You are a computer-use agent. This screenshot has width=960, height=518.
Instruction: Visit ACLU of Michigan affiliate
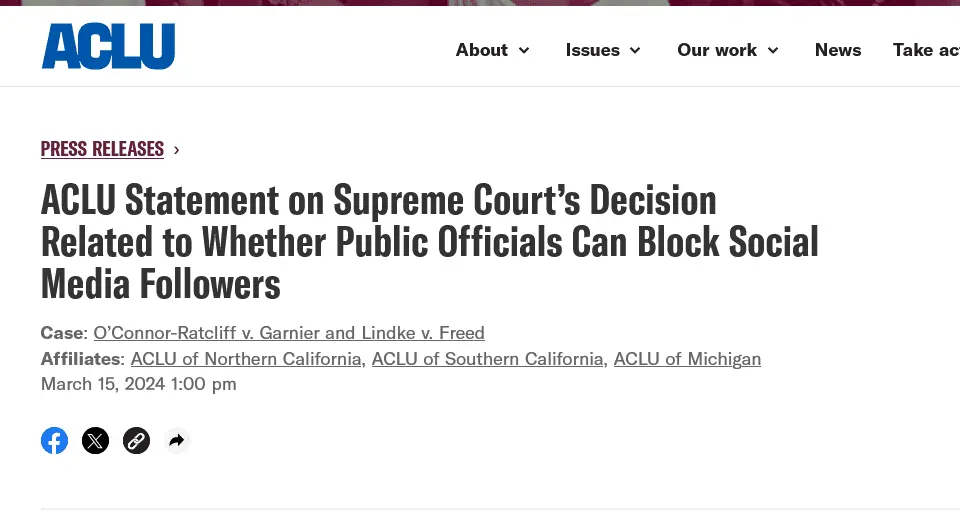(687, 359)
